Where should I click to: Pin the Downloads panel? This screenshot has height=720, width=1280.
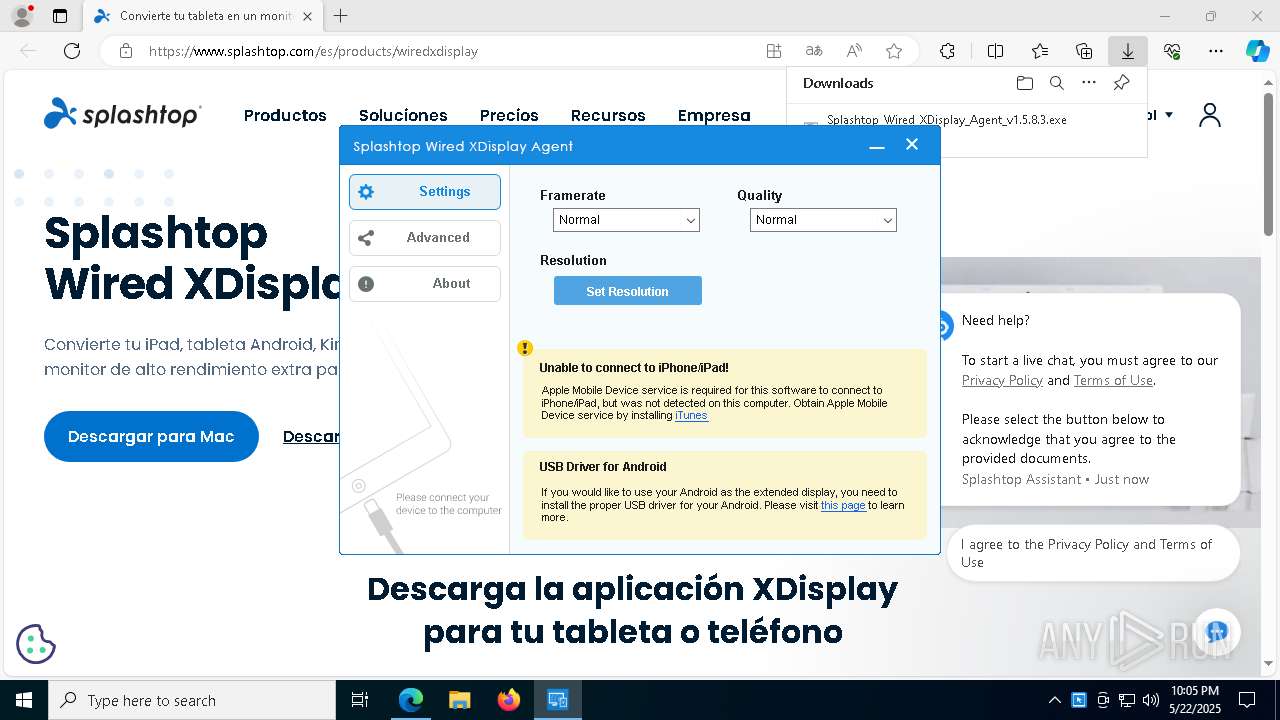1121,83
